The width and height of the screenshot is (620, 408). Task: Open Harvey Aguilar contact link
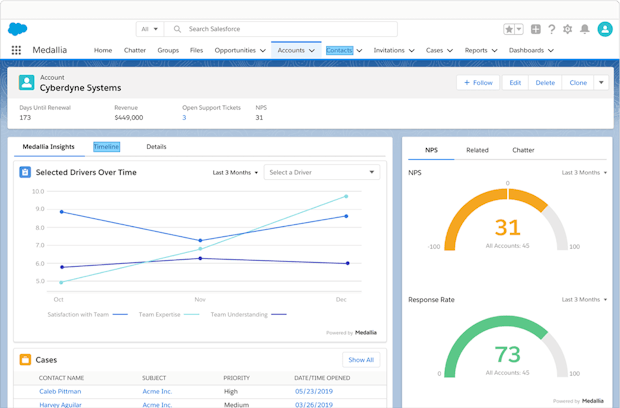click(60, 405)
